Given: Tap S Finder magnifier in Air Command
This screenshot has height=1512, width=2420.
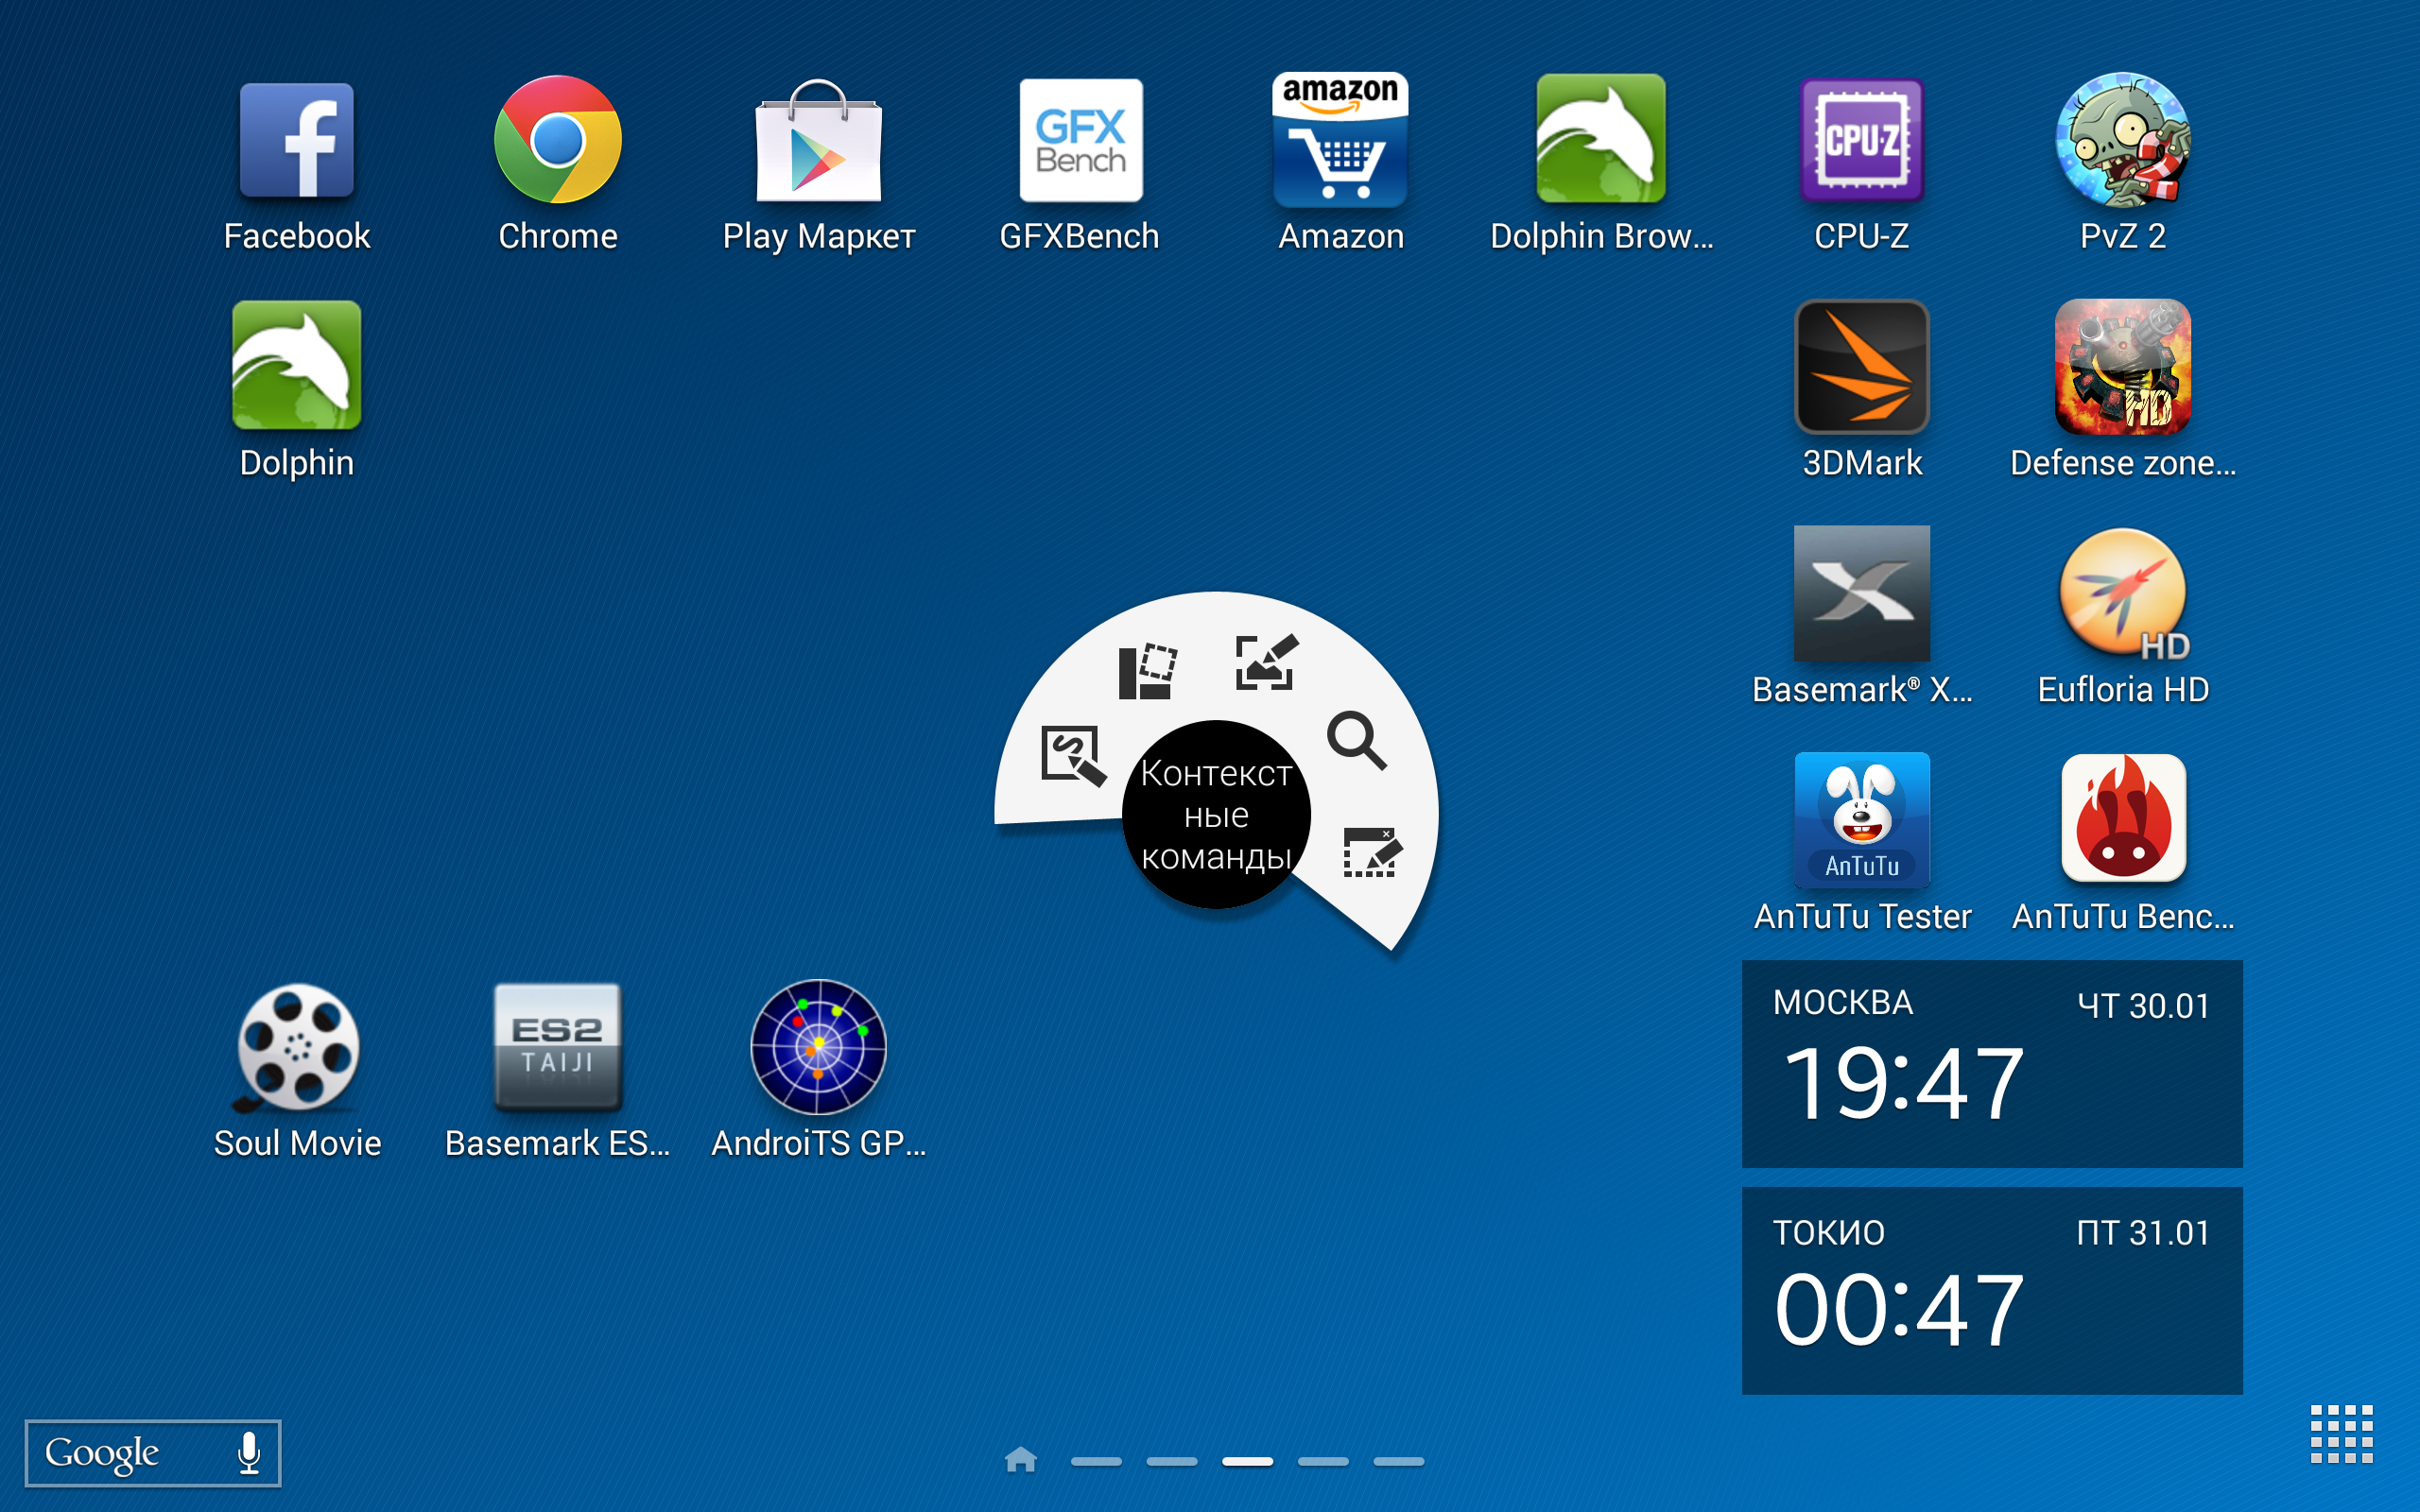Looking at the screenshot, I should coord(1357,741).
